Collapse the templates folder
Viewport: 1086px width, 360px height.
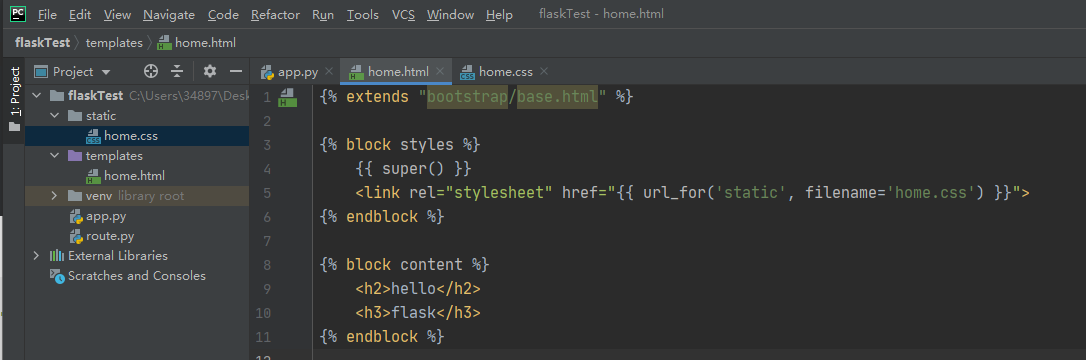(55, 156)
